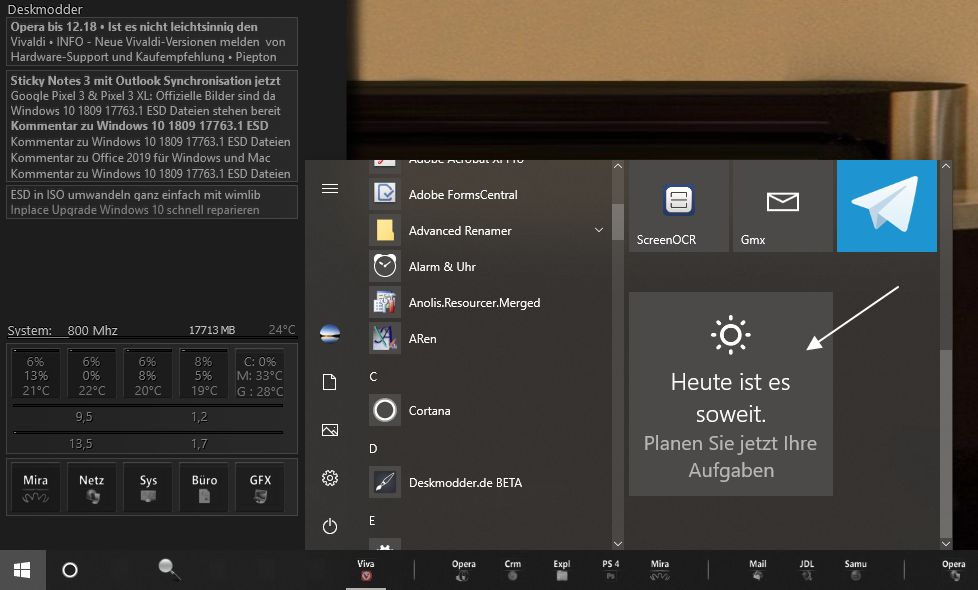Open 'Opera bis 12.18' feed entry
978x590 pixels.
tap(134, 27)
